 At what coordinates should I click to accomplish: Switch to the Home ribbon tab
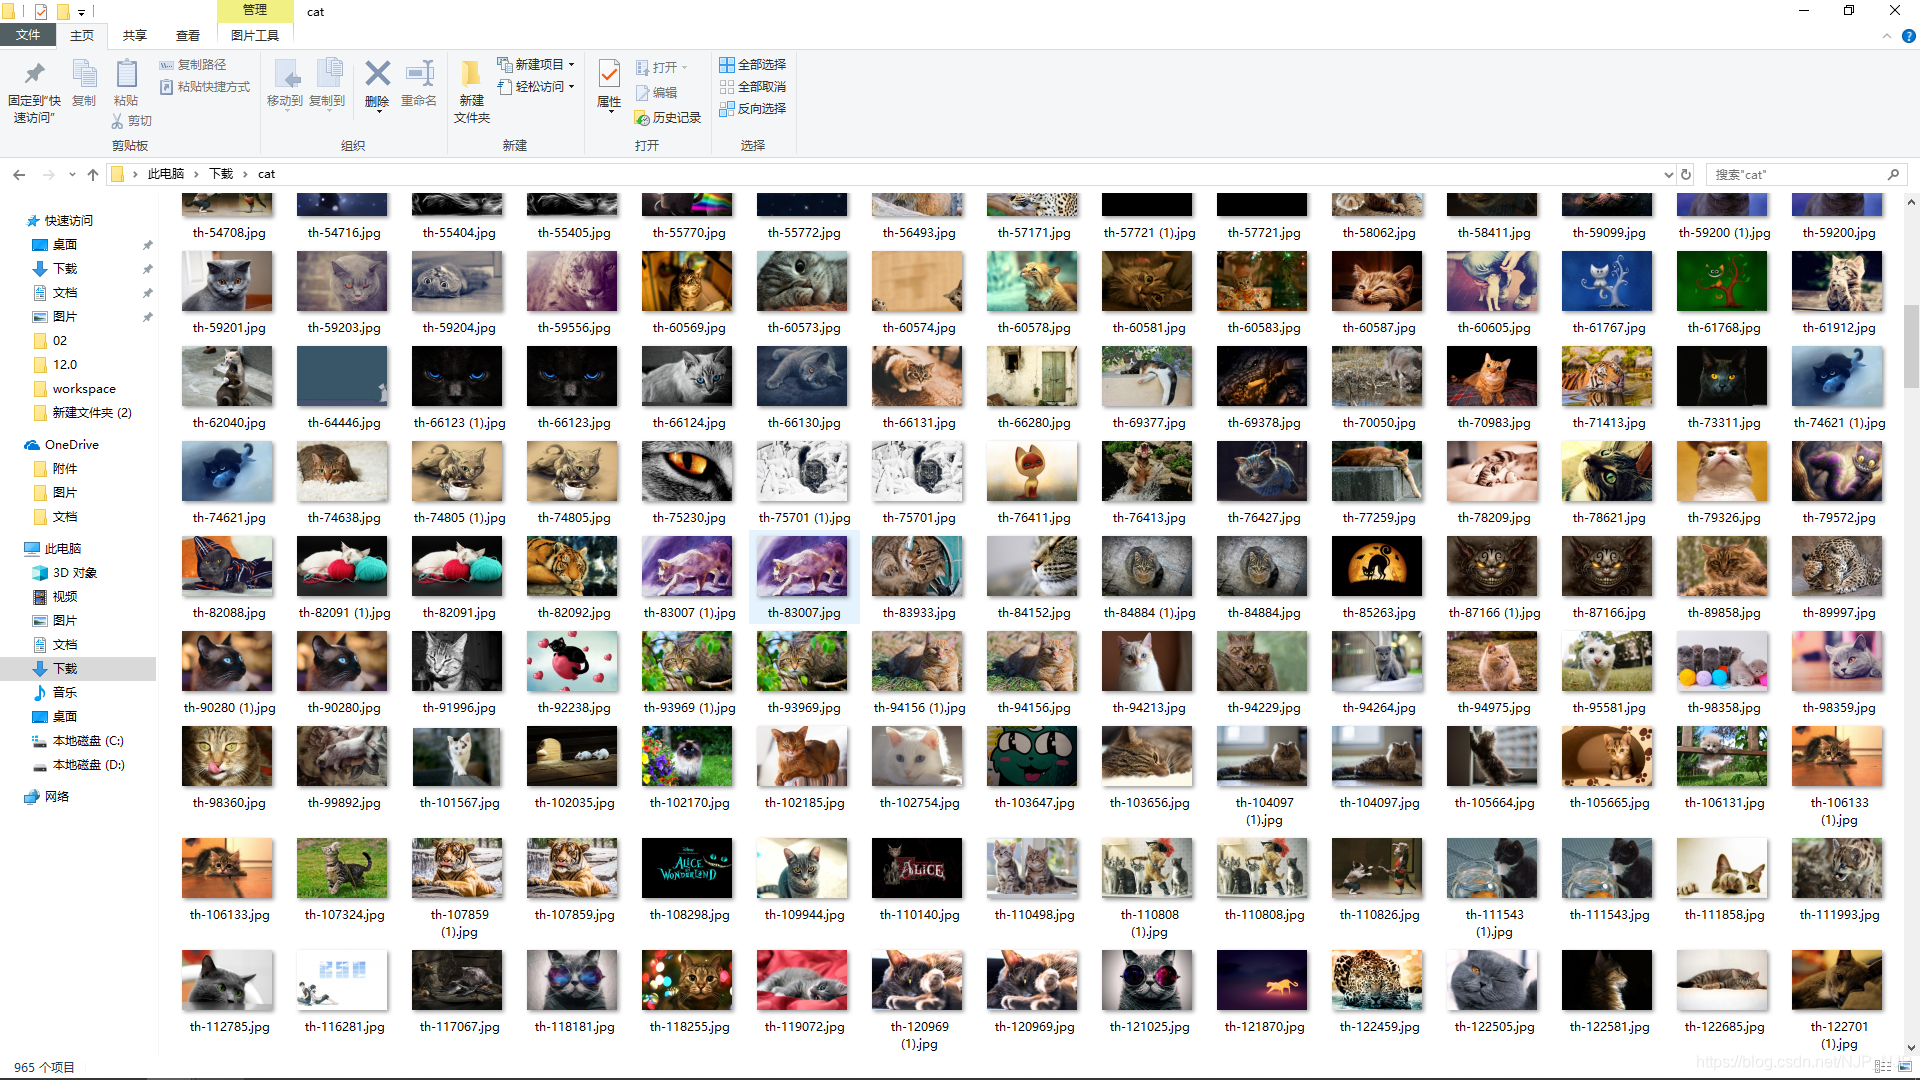82,35
